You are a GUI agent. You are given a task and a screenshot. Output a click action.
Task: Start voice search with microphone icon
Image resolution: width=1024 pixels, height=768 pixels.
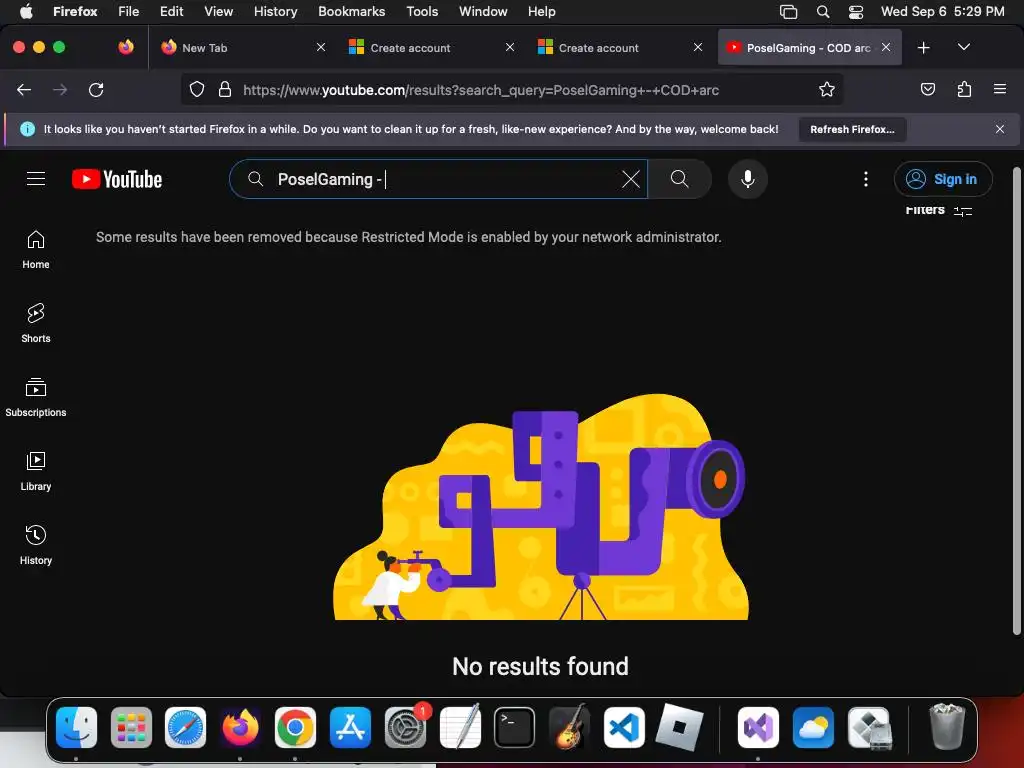748,179
